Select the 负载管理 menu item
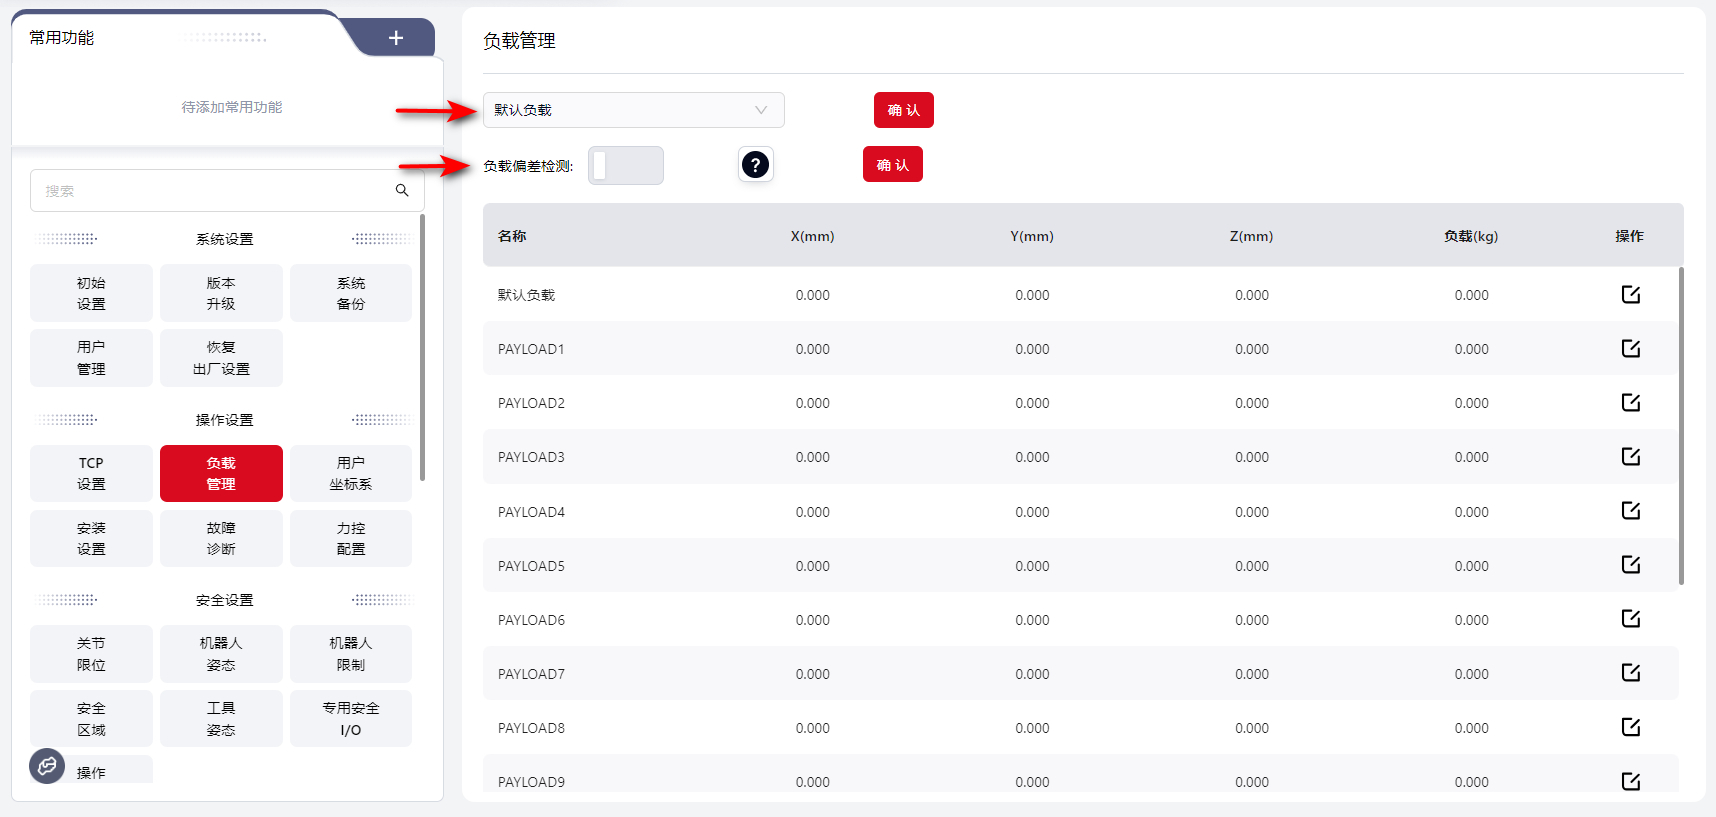The height and width of the screenshot is (817, 1716). pyautogui.click(x=221, y=473)
